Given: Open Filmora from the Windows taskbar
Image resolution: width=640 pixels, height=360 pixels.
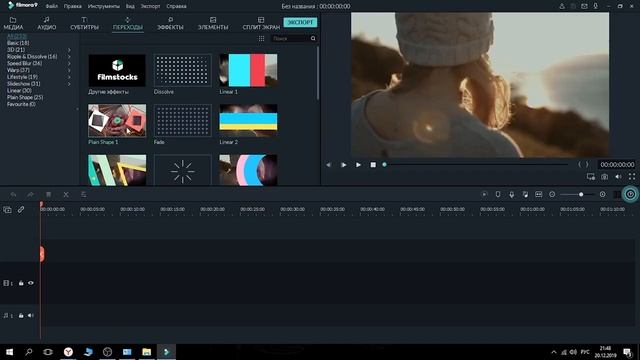Looking at the screenshot, I should 167,351.
